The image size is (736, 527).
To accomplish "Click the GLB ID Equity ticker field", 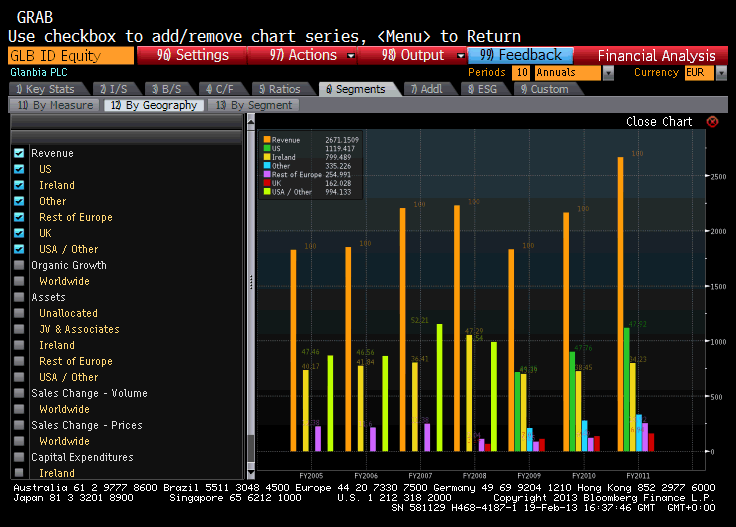I will [69, 56].
